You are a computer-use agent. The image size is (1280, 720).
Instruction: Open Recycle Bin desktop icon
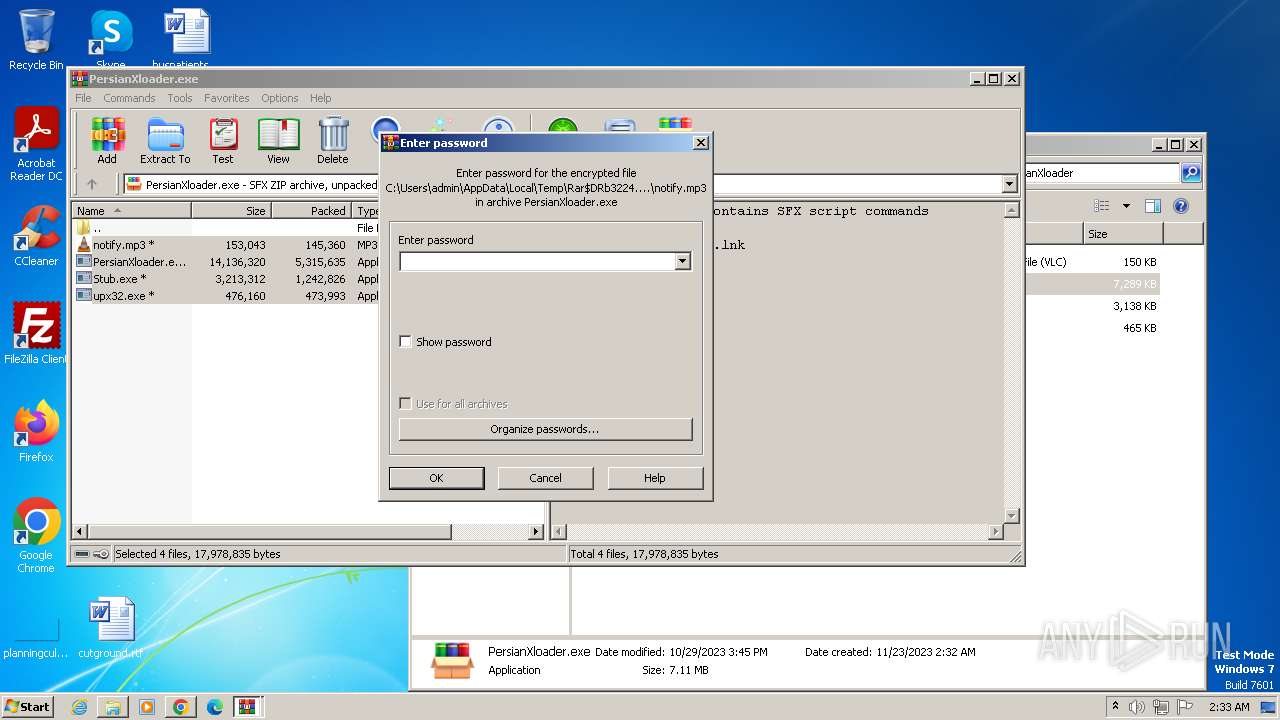tap(36, 40)
